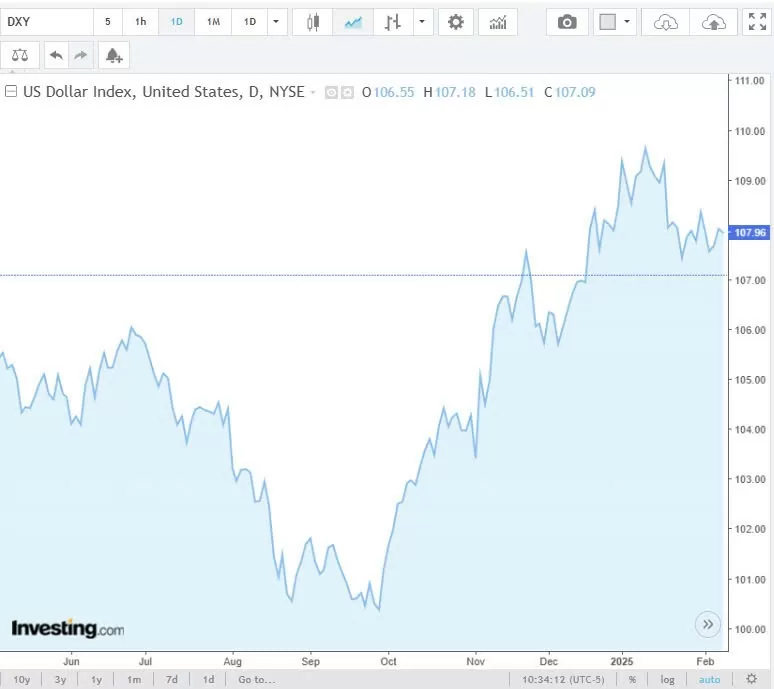This screenshot has height=689, width=774.
Task: Set date range to 3y
Action: pos(61,680)
